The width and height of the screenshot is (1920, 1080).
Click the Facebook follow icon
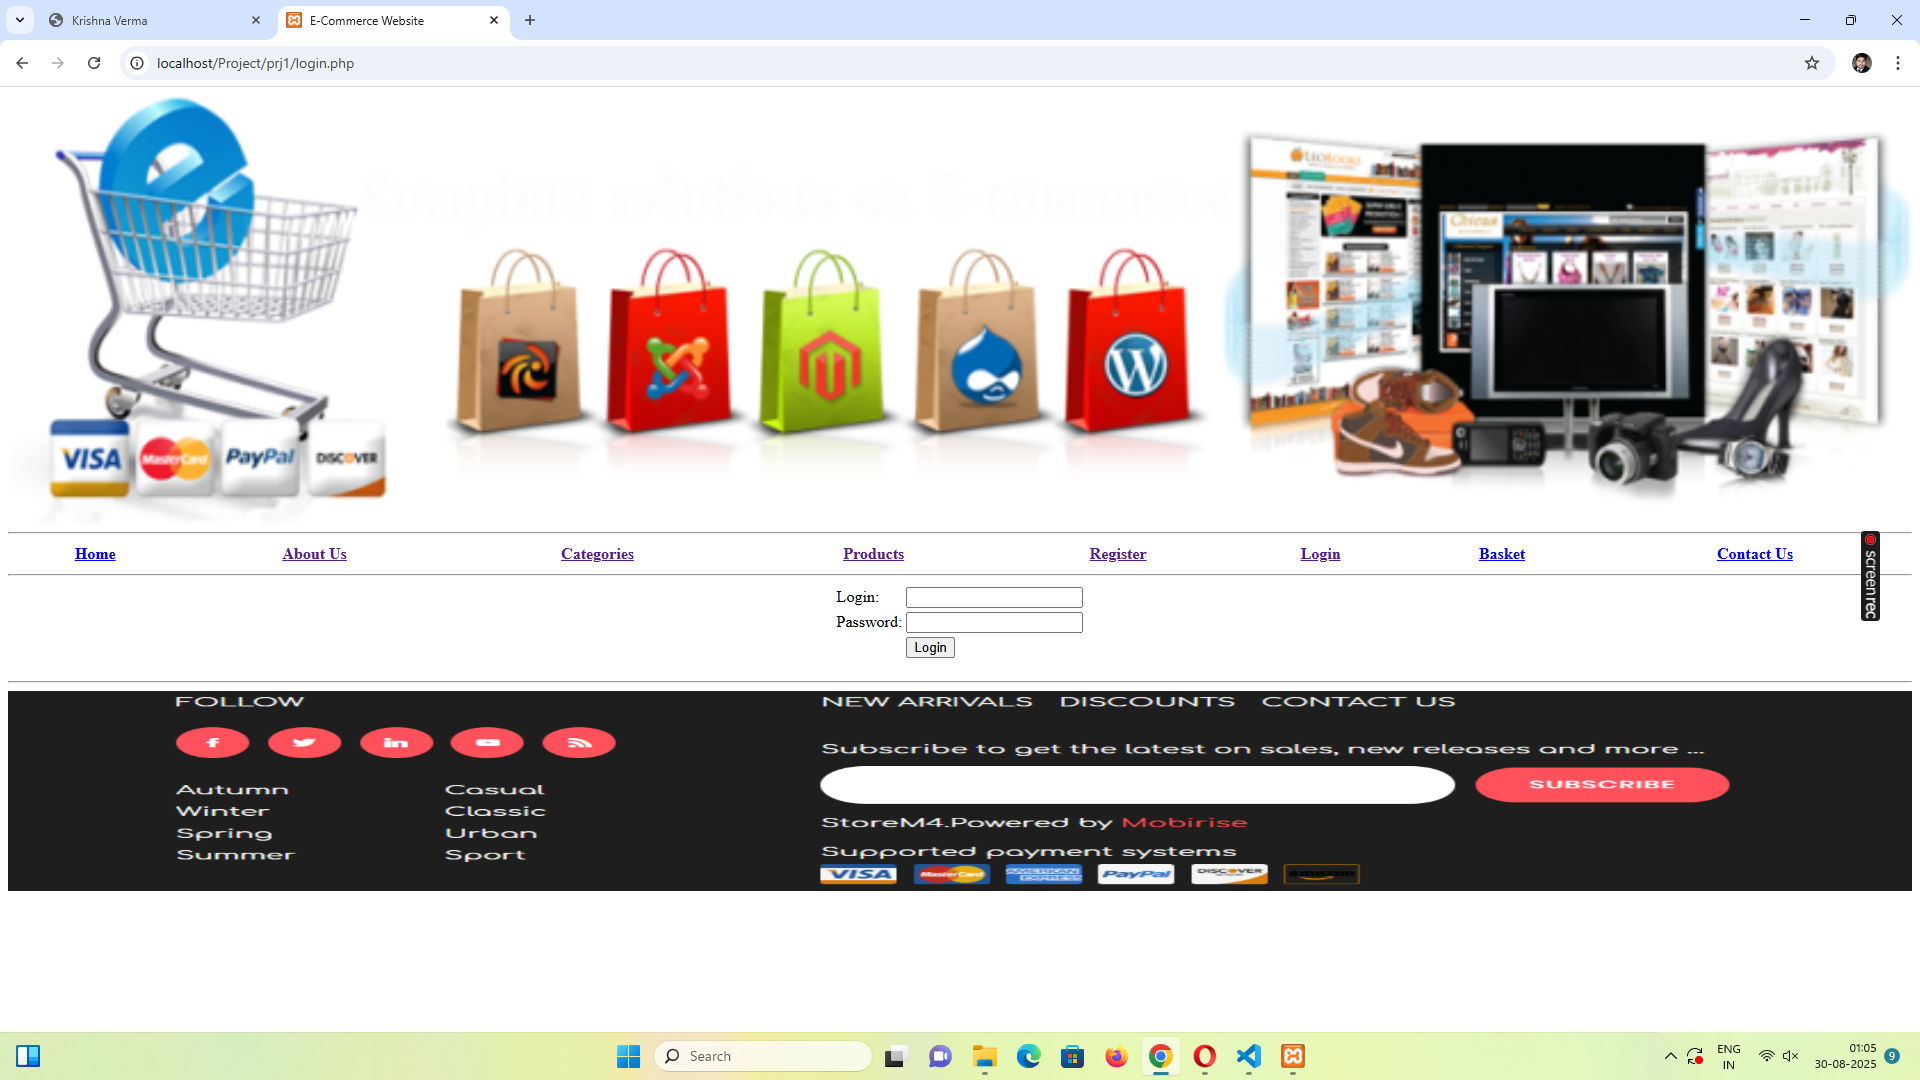coord(213,743)
